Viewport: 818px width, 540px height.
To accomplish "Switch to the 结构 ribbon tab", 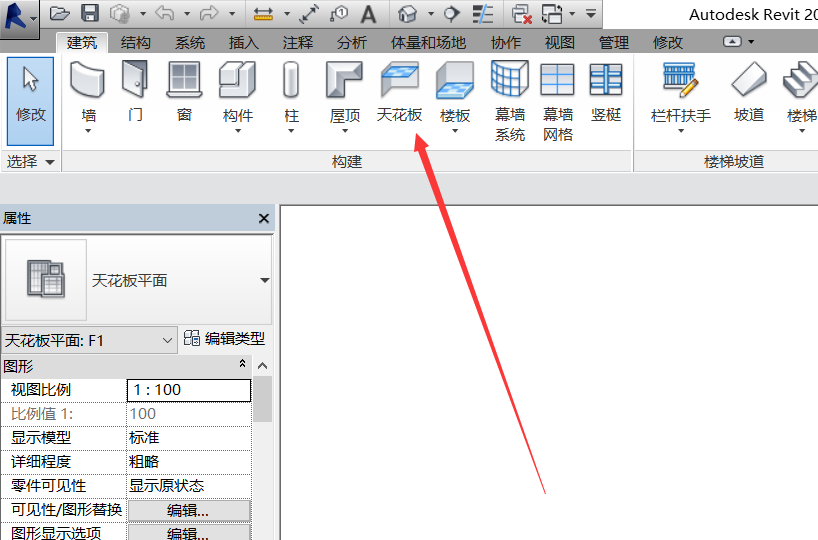I will pyautogui.click(x=136, y=43).
